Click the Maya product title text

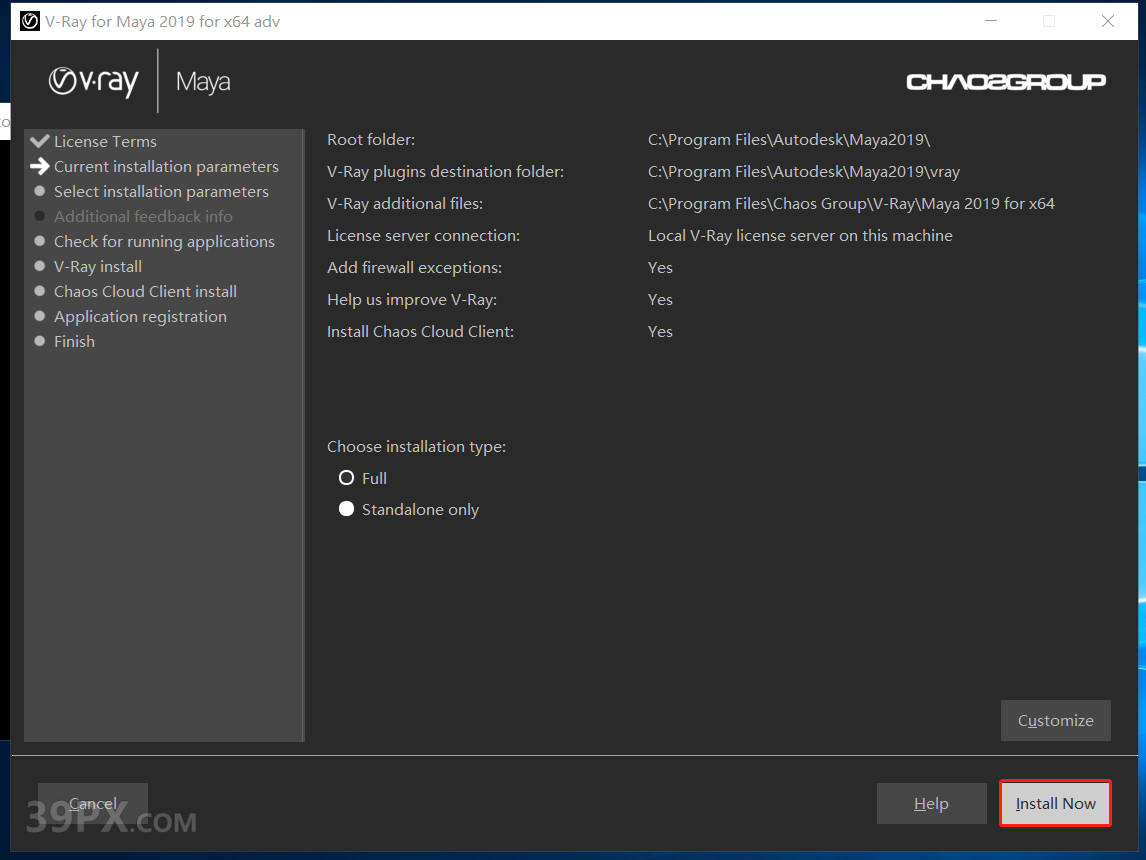[x=203, y=82]
